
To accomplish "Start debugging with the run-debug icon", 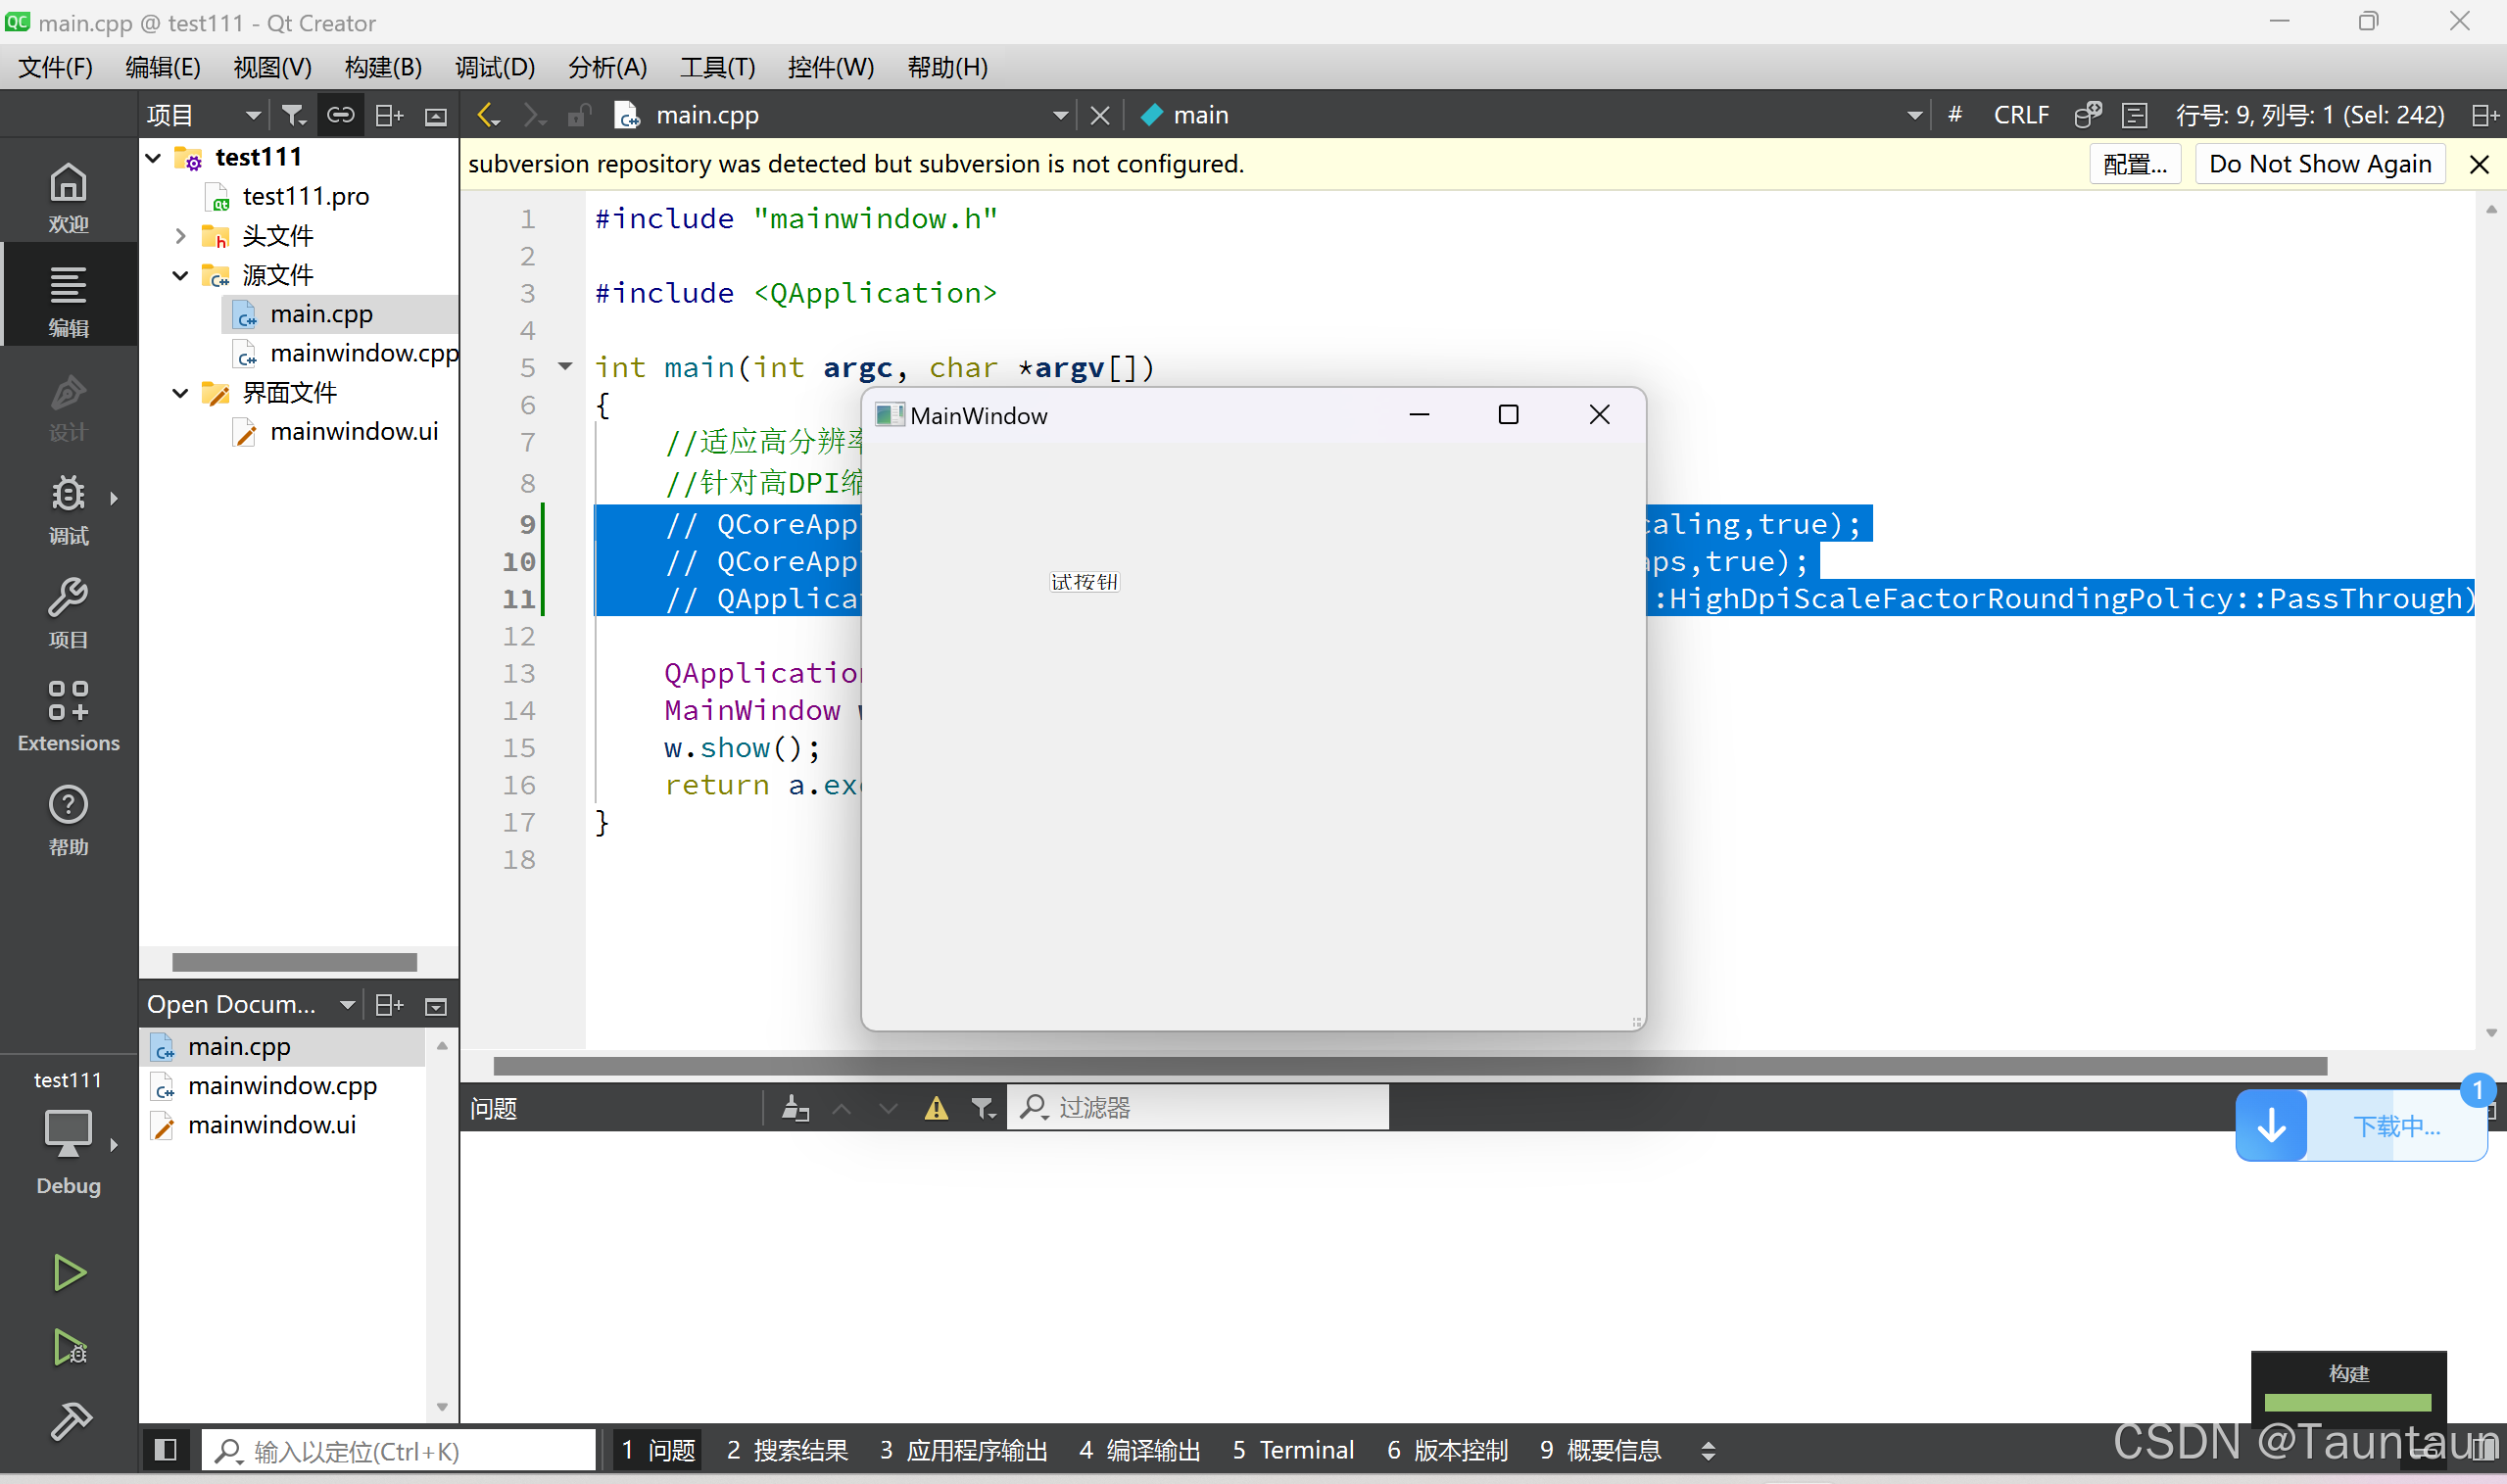I will tap(68, 1348).
